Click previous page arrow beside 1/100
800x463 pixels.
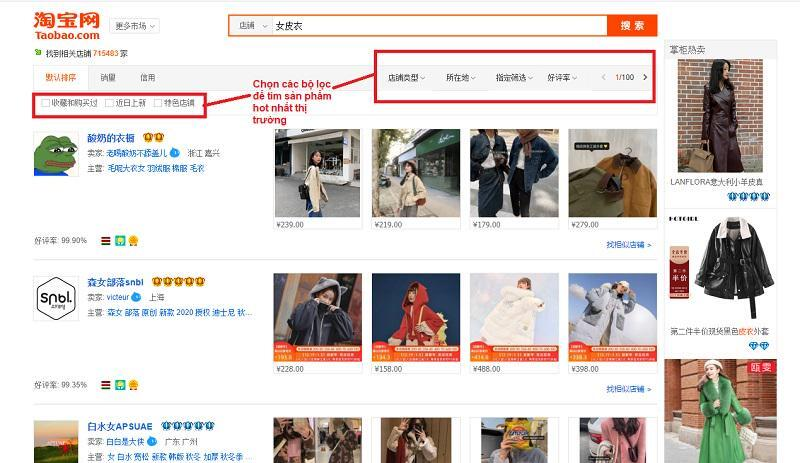click(x=603, y=77)
